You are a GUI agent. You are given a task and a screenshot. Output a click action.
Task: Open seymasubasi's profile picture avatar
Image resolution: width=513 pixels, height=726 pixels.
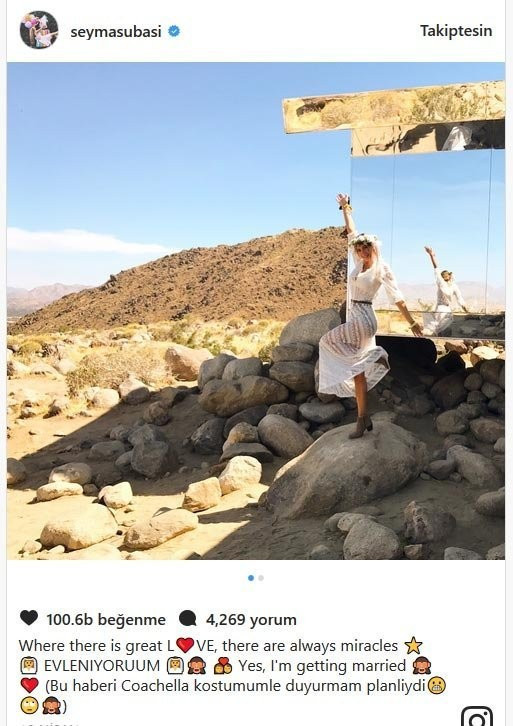[x=39, y=30]
